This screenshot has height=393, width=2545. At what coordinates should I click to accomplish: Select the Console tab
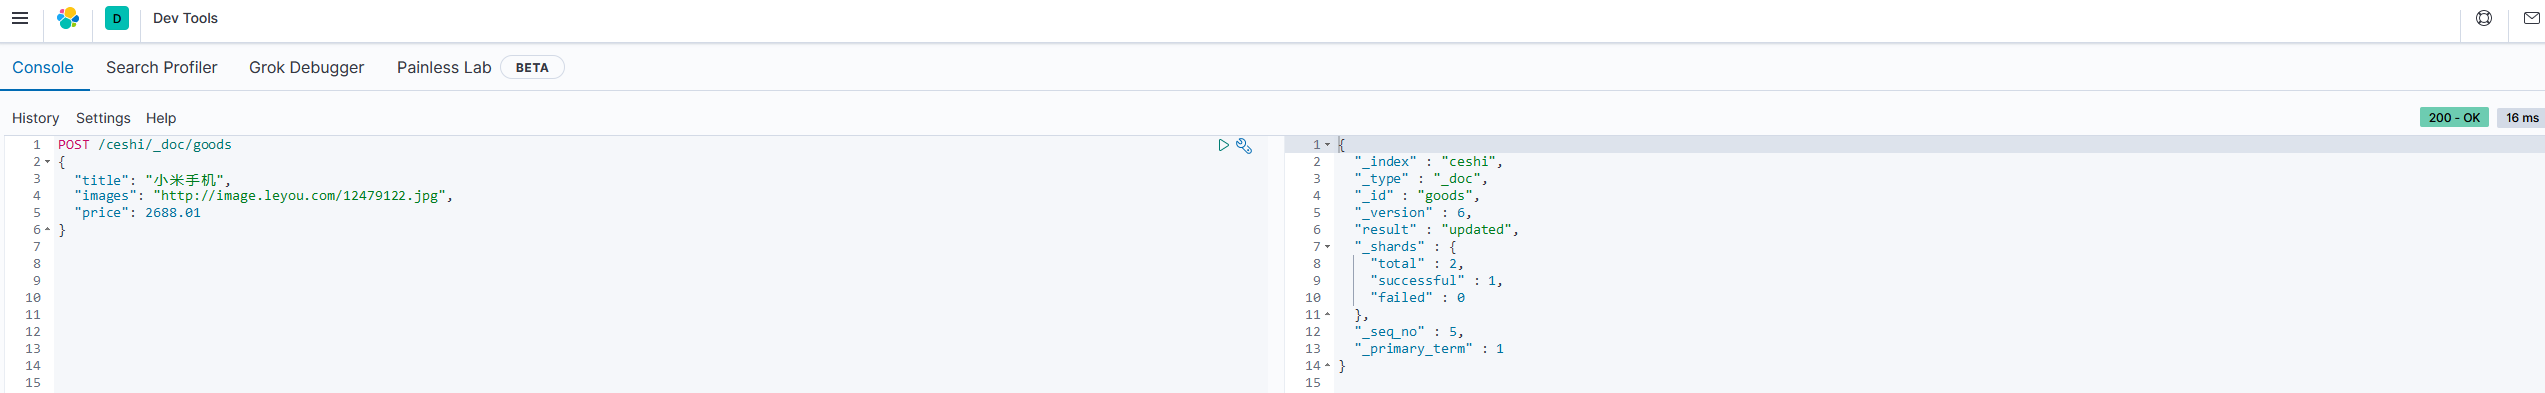[x=43, y=67]
